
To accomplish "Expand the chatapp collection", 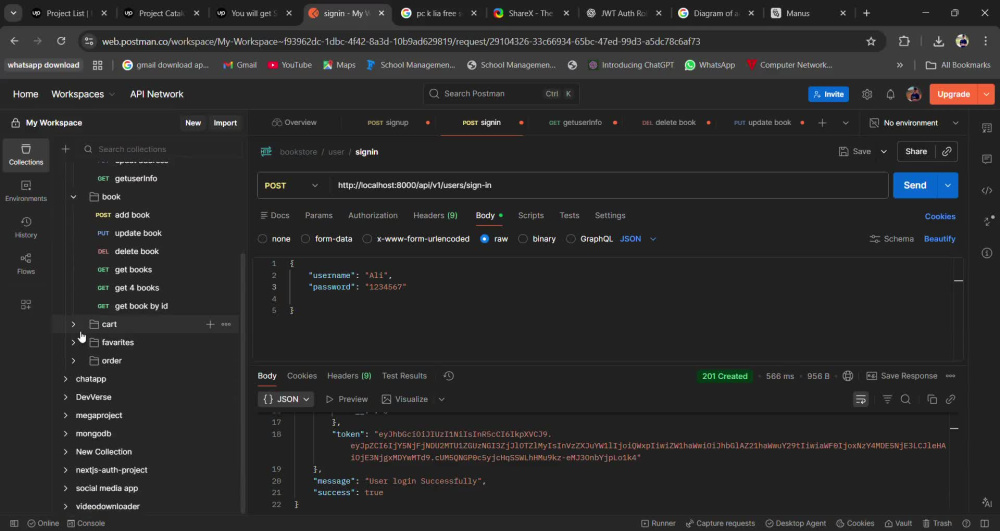I will [66, 379].
